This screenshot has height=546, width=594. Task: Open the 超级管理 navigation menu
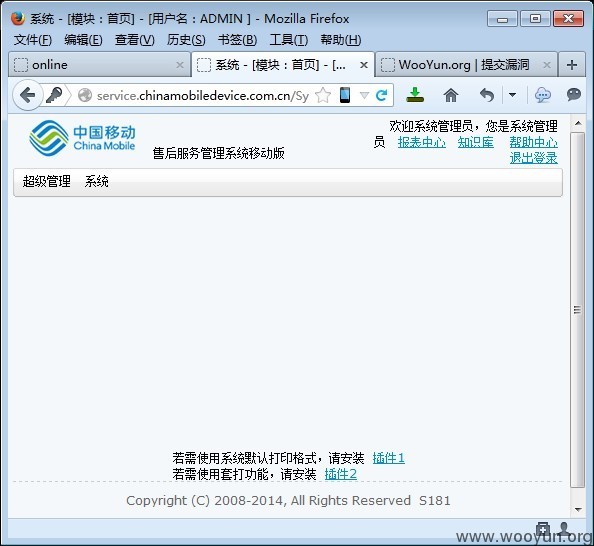[x=47, y=181]
